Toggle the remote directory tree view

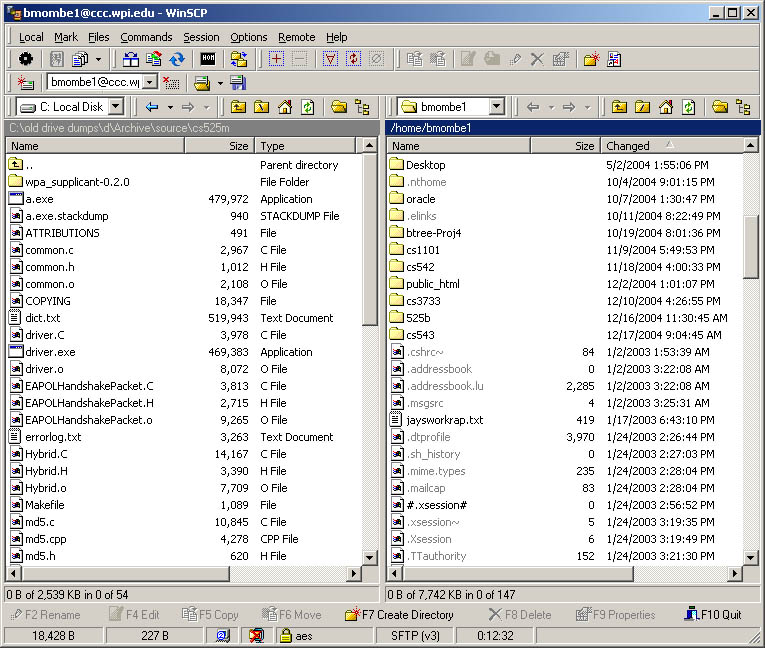(x=744, y=107)
